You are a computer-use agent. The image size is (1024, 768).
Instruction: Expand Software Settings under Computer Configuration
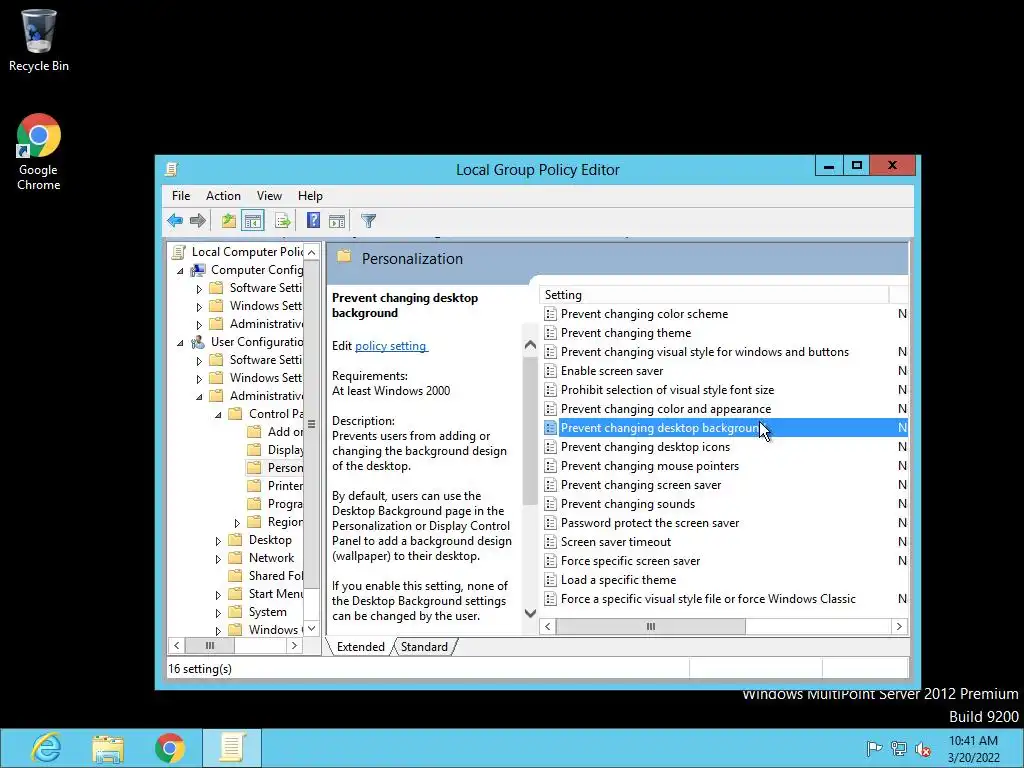coord(200,289)
